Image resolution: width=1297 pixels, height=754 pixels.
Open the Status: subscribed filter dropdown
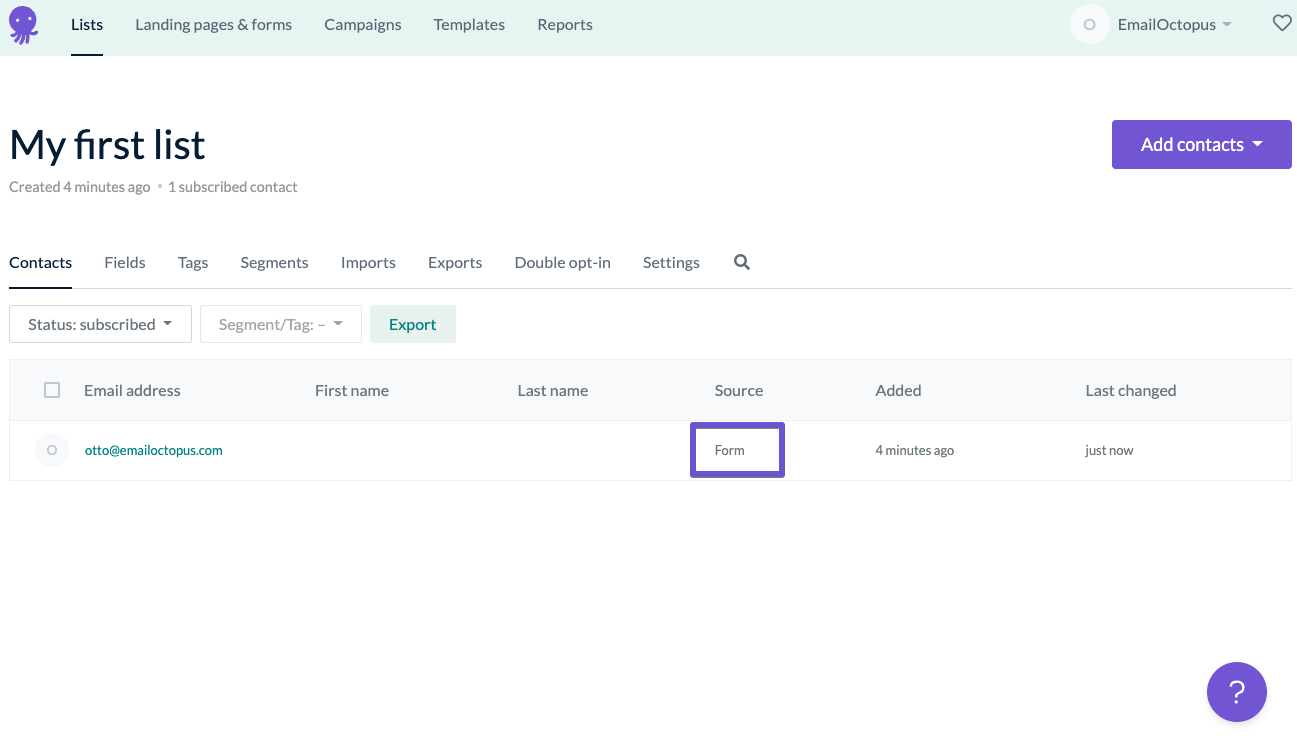(x=100, y=323)
